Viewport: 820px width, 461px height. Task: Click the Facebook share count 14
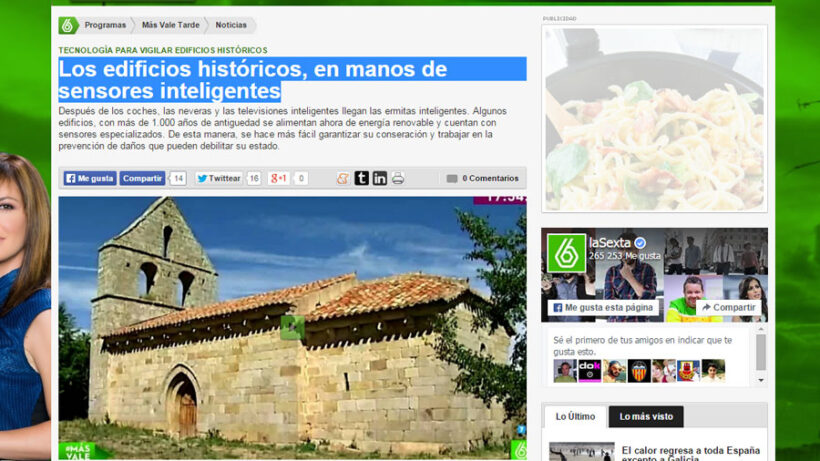(x=178, y=178)
